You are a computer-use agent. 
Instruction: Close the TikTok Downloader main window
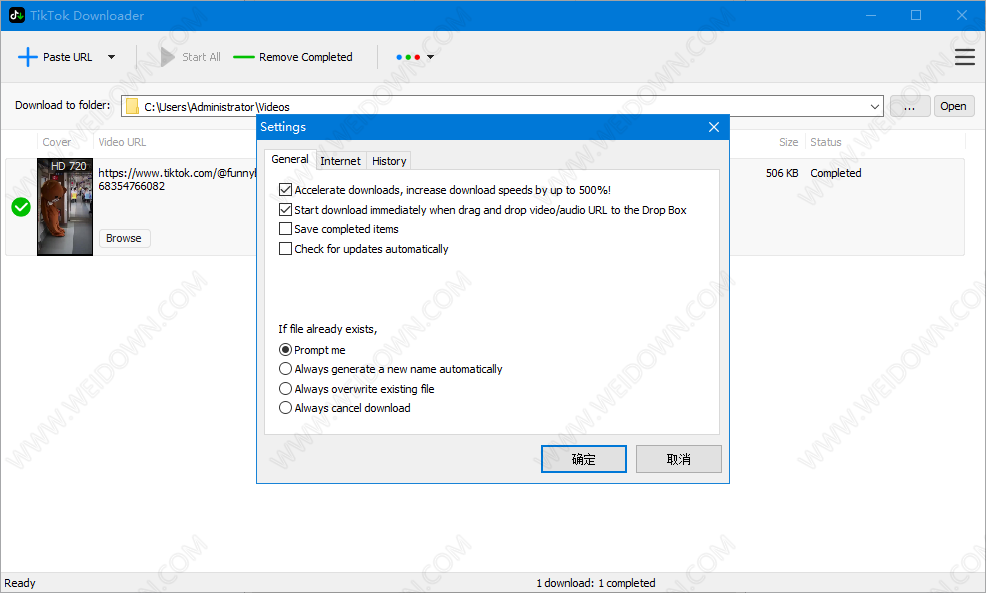962,15
